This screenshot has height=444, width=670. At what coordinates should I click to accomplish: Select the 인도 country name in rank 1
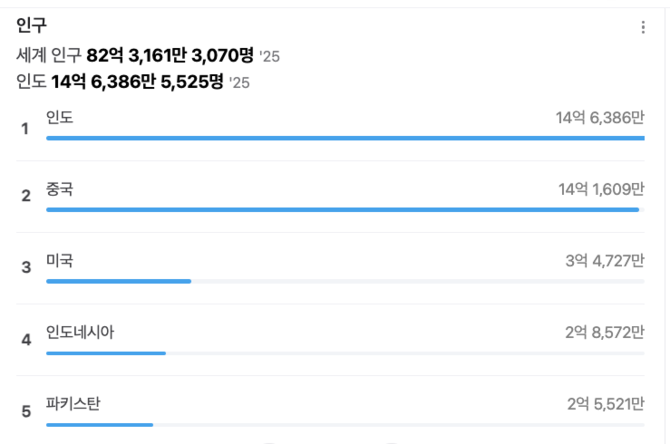(x=60, y=118)
